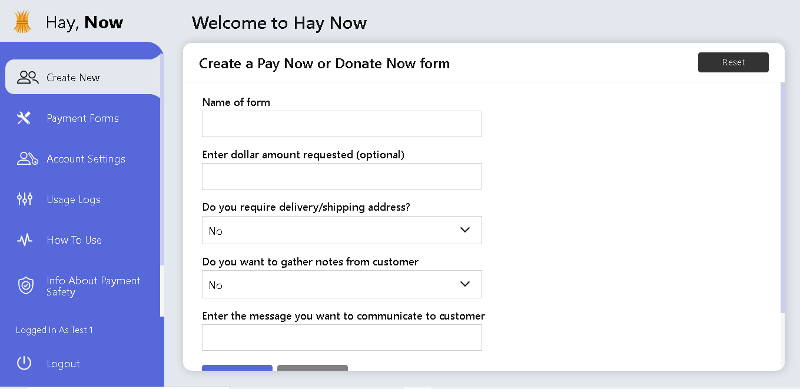The height and width of the screenshot is (389, 800).
Task: Focus the Name of form field
Action: coord(341,124)
